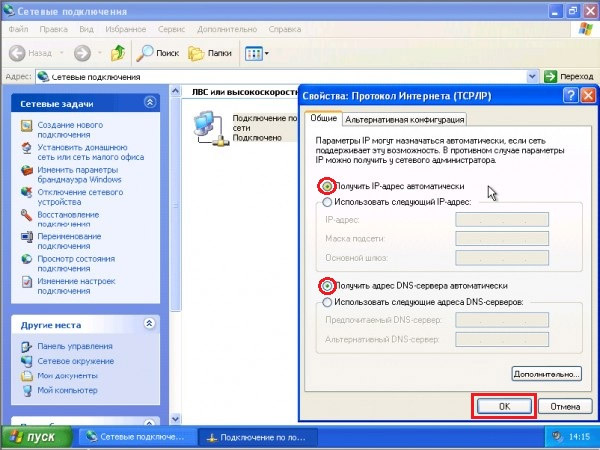Collapse the Сетевые задачи panel
The height and width of the screenshot is (450, 600).
[150, 102]
